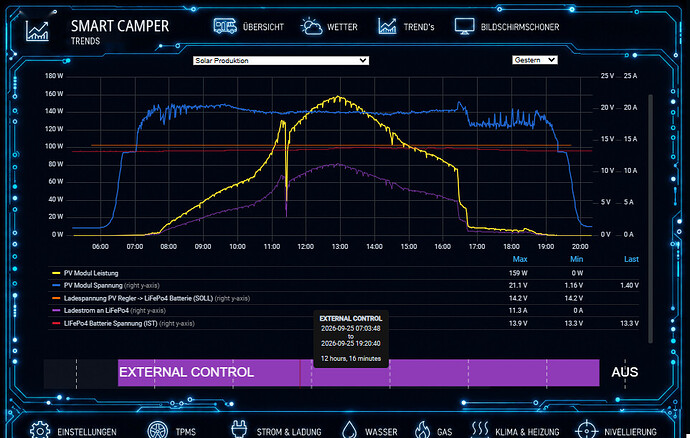Open the Nivellierung crosshair icon
Screen dimensions: 690x438
point(587,430)
